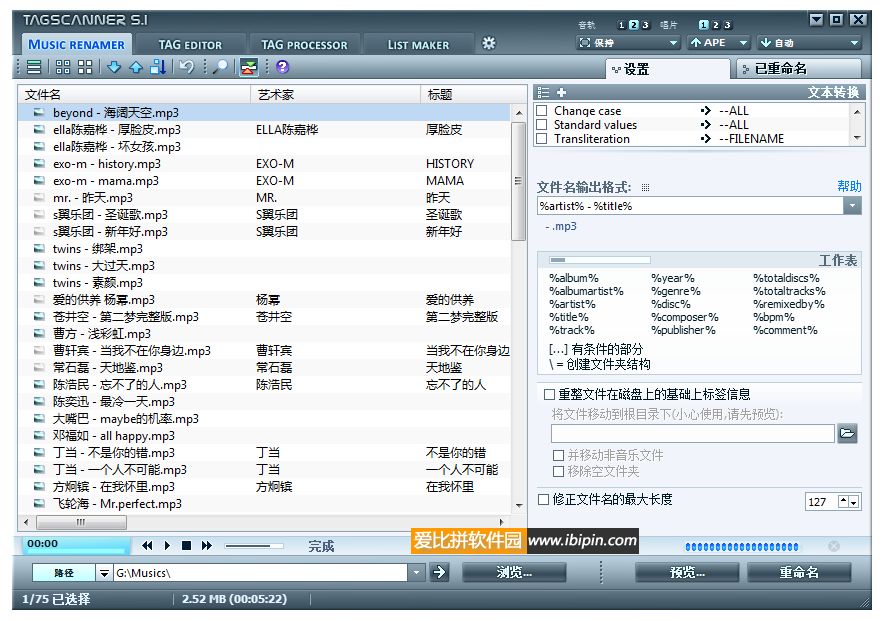Sort by the 艺术家 column header
The width and height of the screenshot is (882, 621).
(335, 94)
